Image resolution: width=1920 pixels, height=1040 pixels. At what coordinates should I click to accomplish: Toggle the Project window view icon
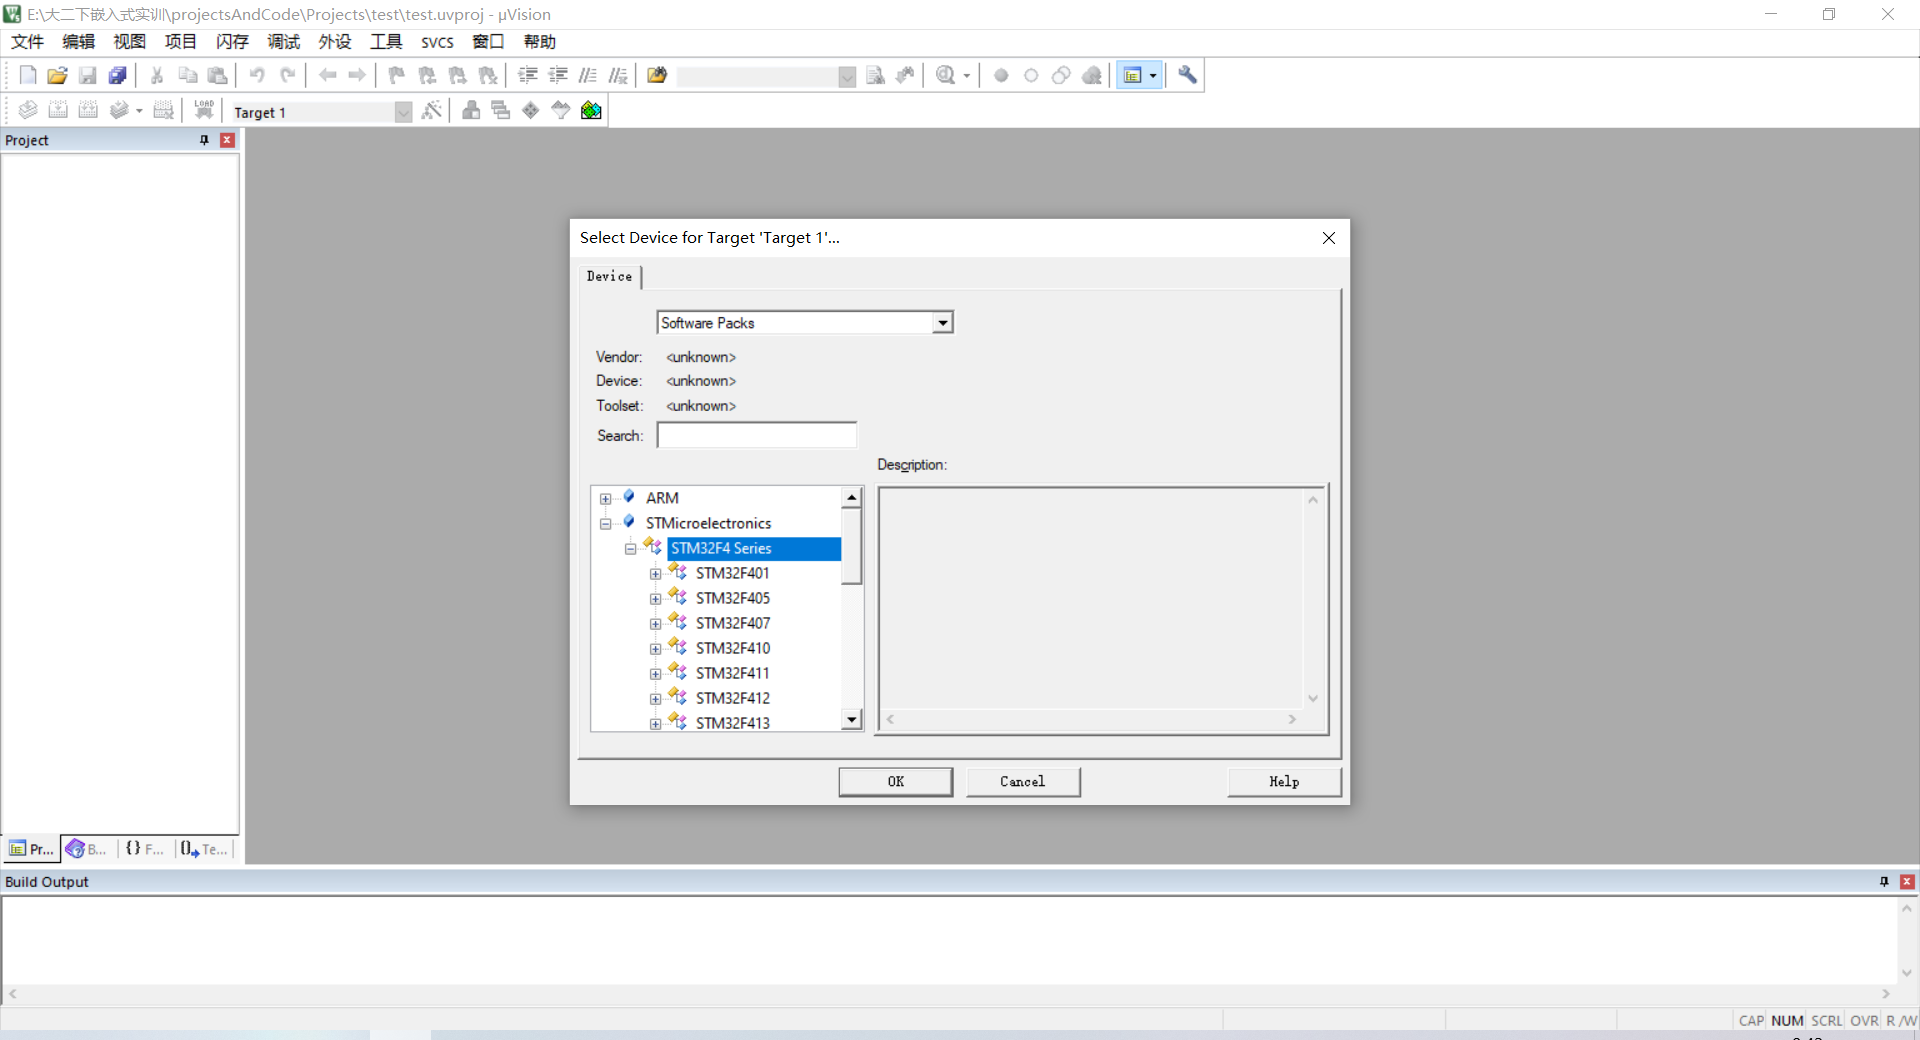pos(1133,75)
